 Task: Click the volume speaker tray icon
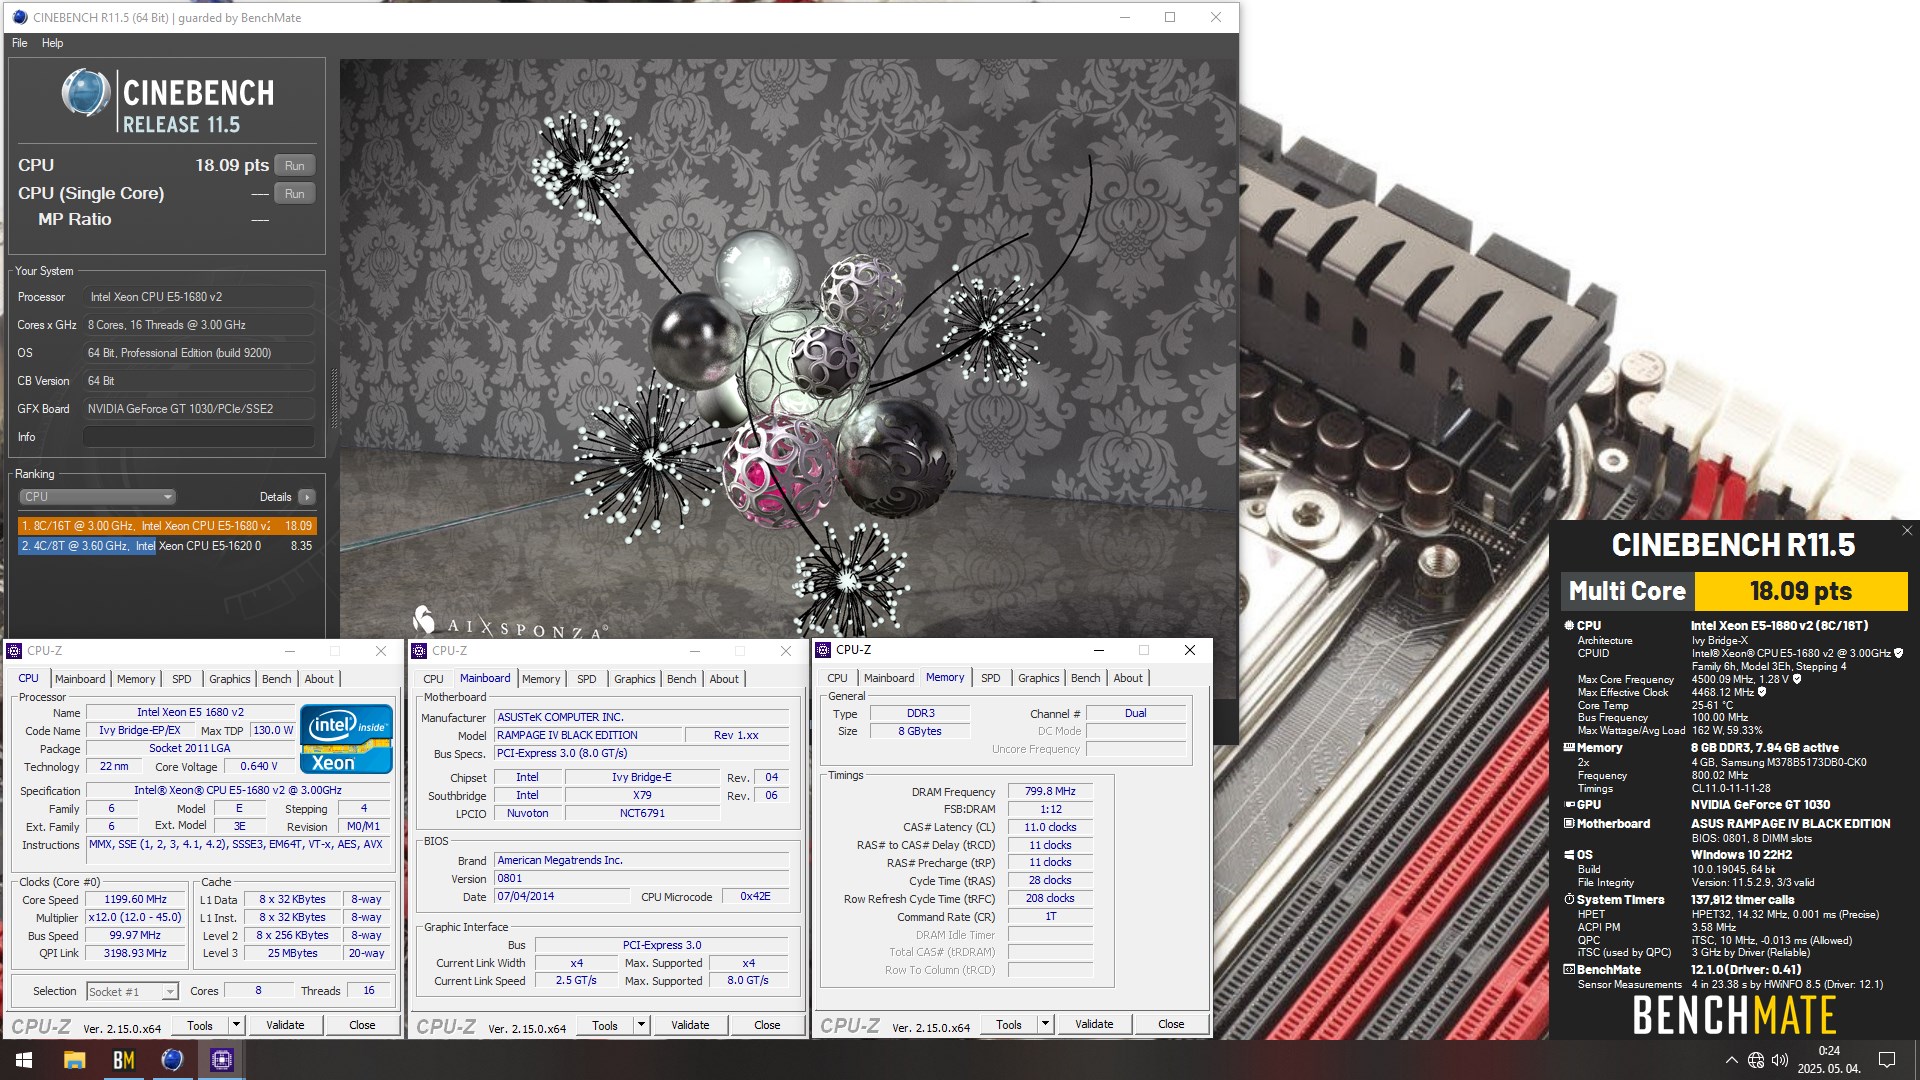pyautogui.click(x=1780, y=1060)
